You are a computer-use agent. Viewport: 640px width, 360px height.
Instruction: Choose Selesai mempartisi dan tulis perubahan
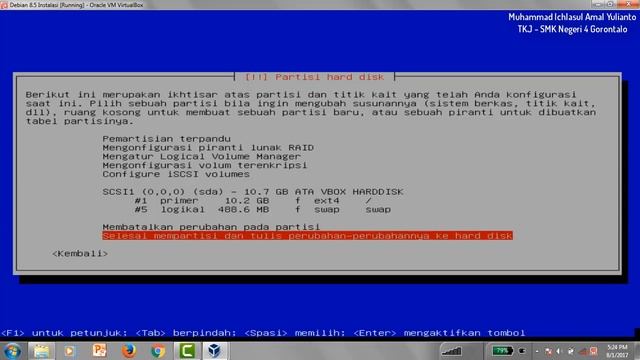[x=307, y=236]
